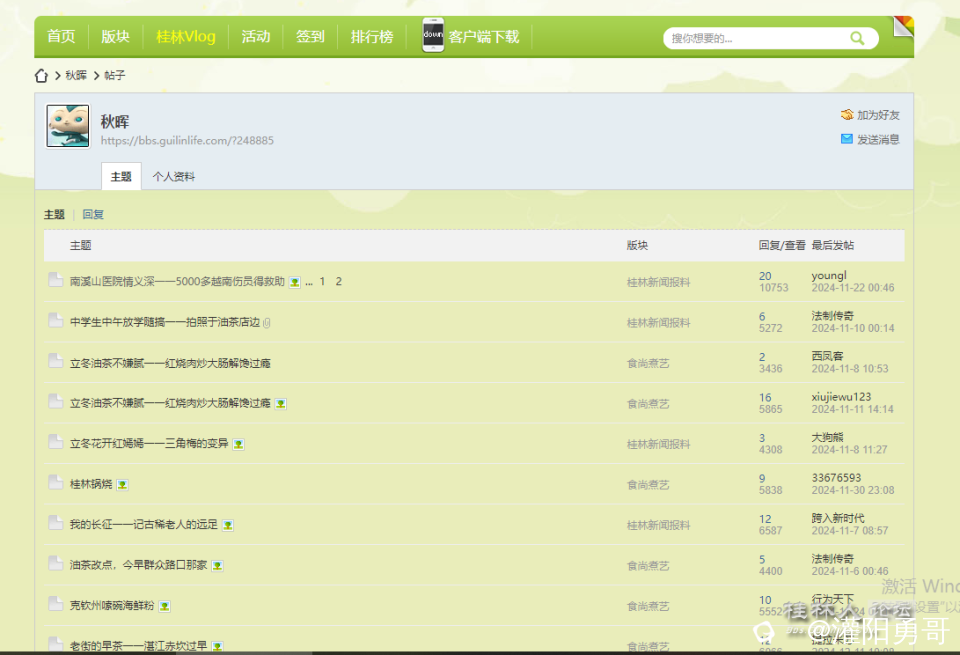The image size is (960, 655).
Task: Go to page 2 of 南溪山医院 thread
Action: tap(339, 282)
